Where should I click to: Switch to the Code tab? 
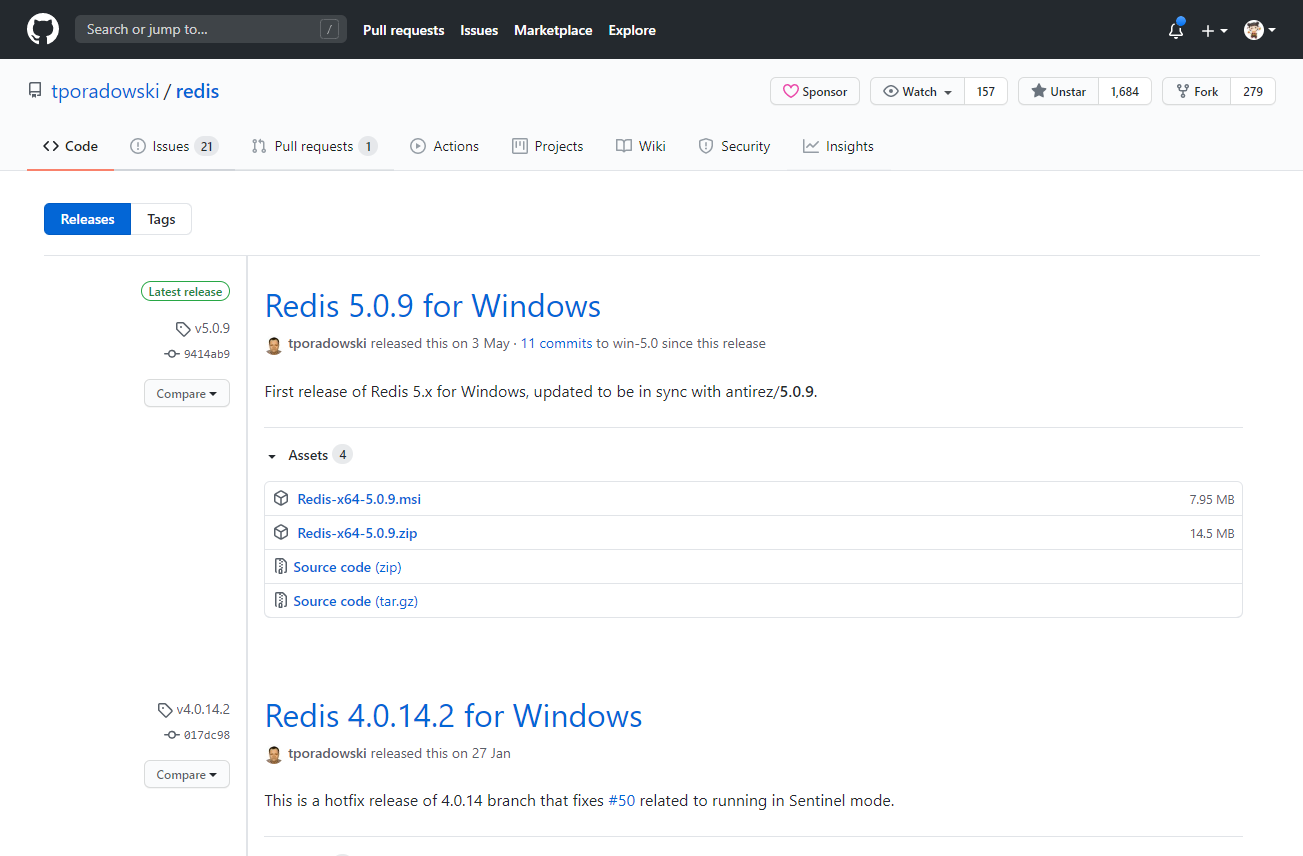(70, 146)
